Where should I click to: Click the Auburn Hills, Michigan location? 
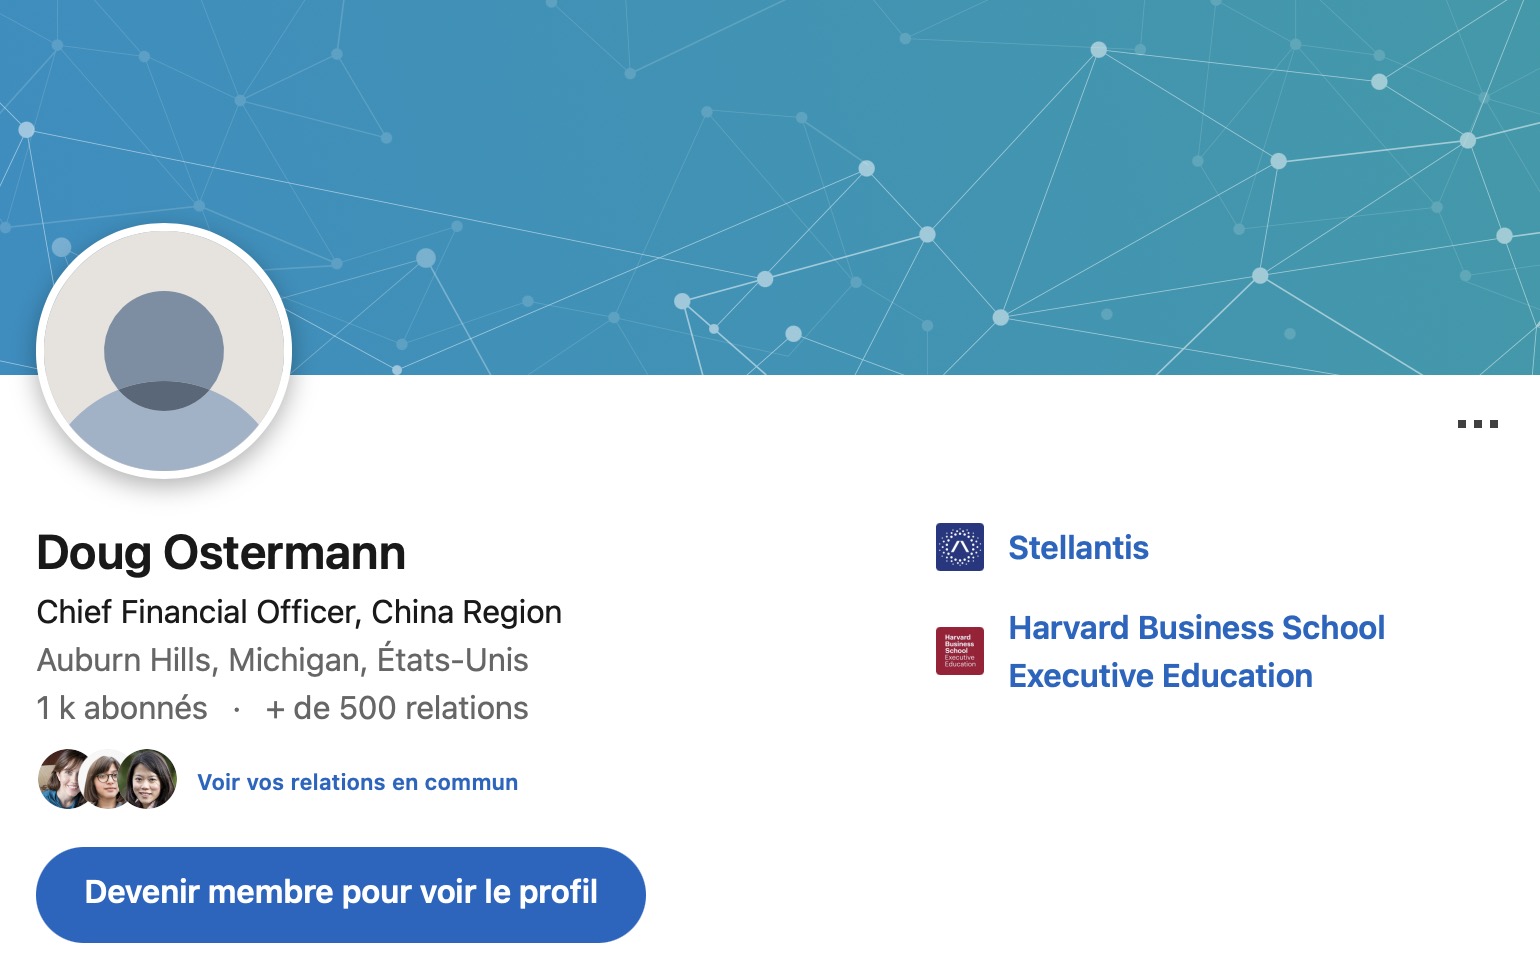click(x=282, y=660)
